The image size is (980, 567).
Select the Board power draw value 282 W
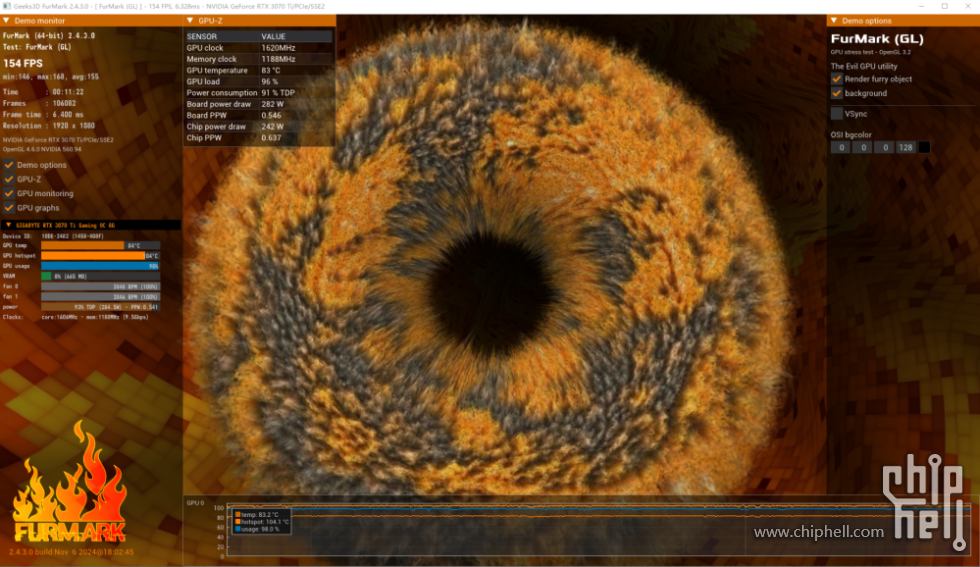[x=272, y=104]
